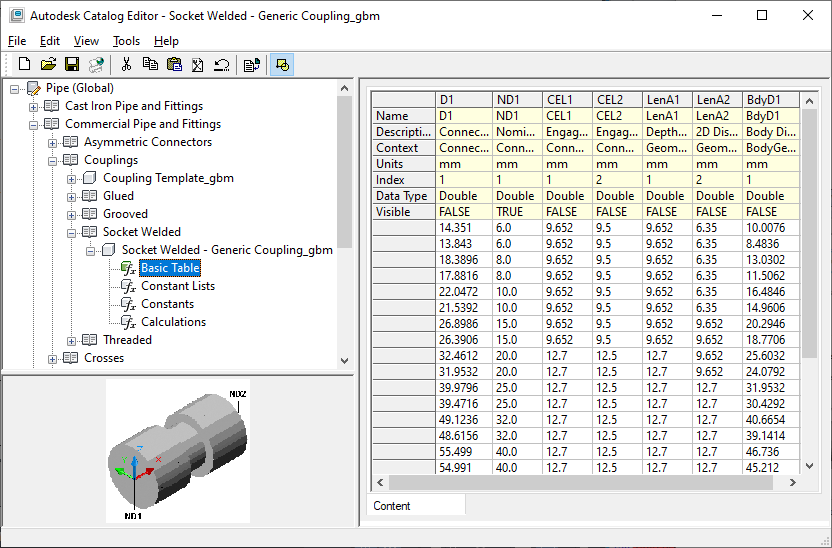832x548 pixels.
Task: Click the Cut scissors icon
Action: 126,65
